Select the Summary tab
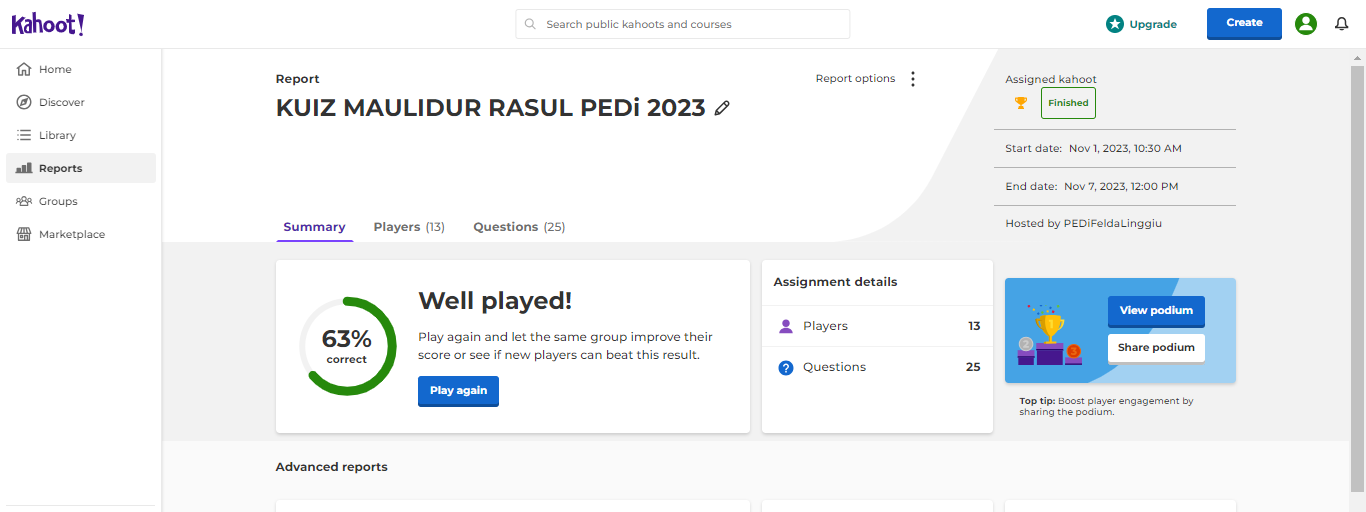This screenshot has width=1366, height=512. 314,227
